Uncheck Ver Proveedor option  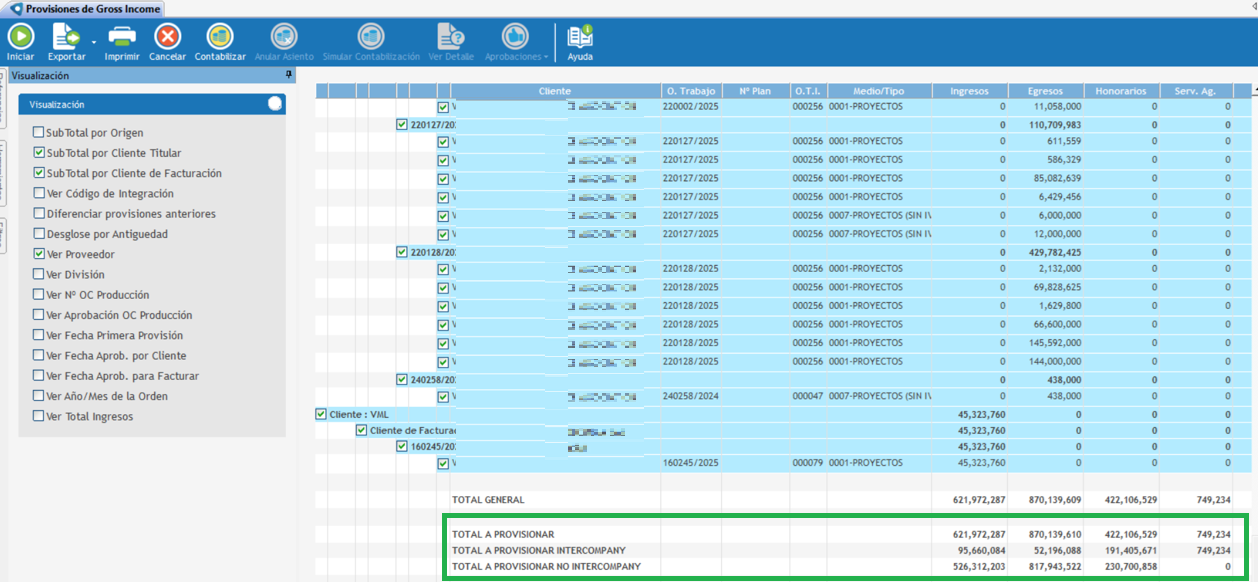(39, 255)
